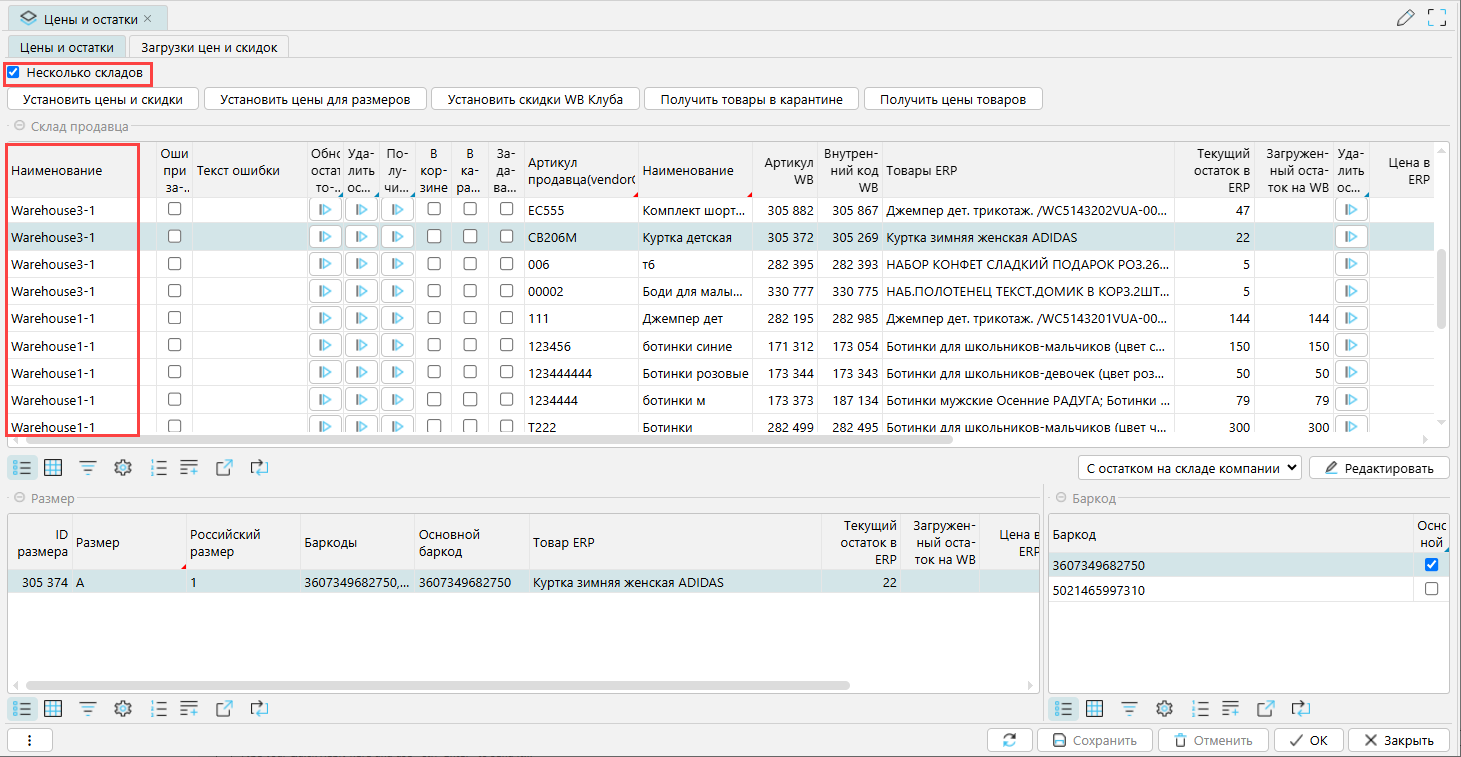
Task: Tick the В корзине checkbox for article EC555
Action: pos(434,210)
